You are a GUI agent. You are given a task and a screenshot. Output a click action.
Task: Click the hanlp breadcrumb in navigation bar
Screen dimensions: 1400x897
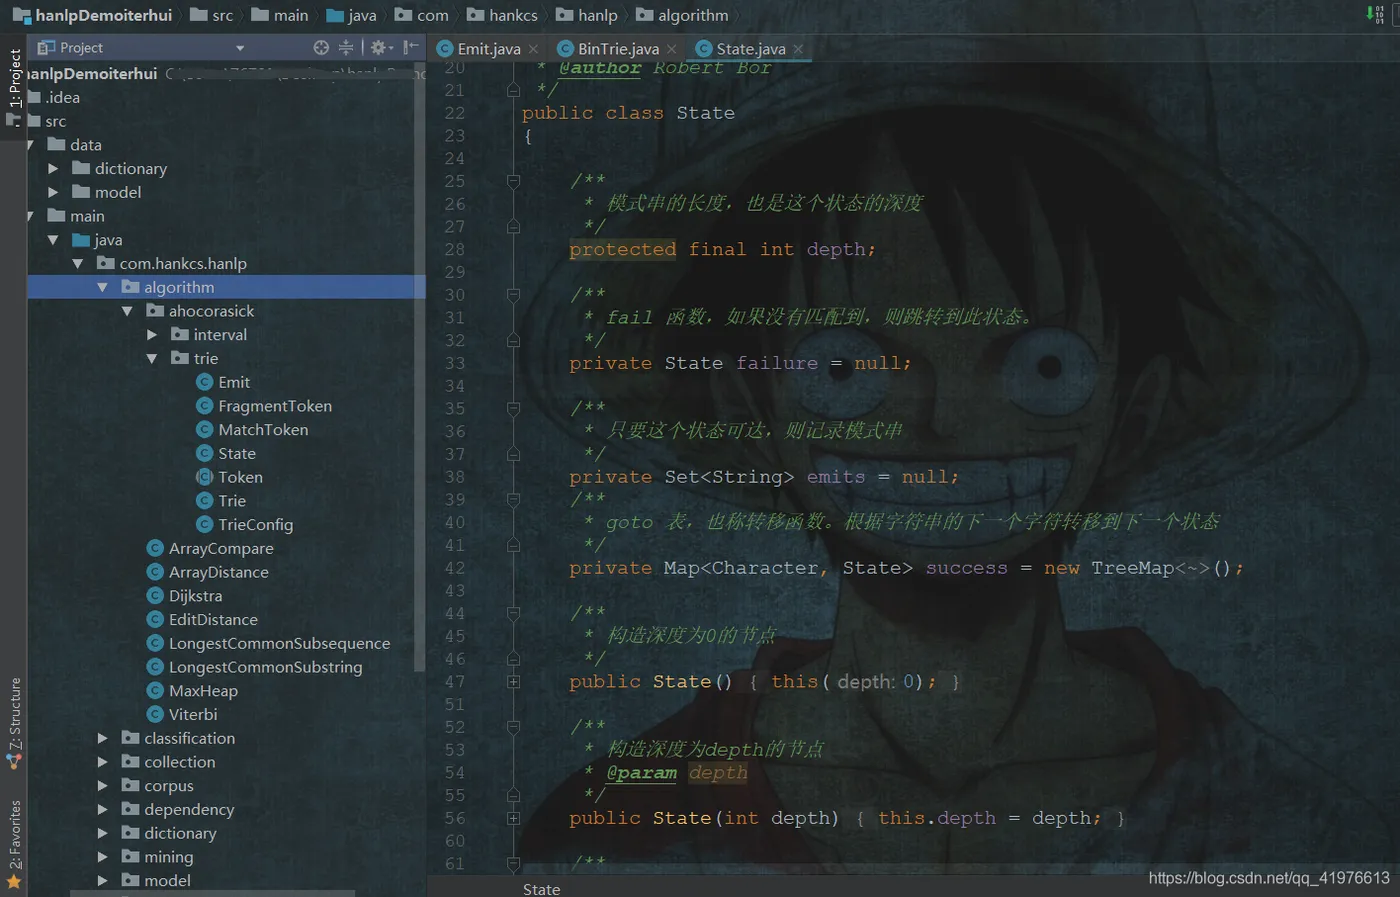(587, 15)
